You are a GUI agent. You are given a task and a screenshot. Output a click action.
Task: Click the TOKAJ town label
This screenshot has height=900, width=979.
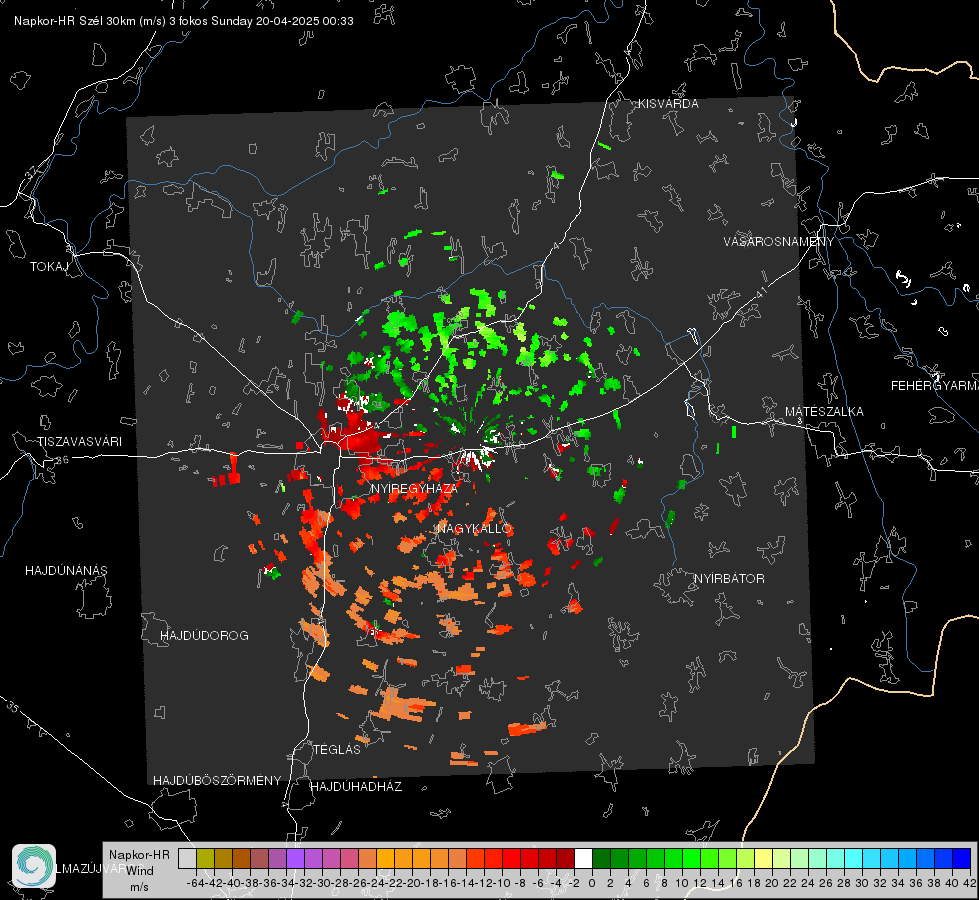click(x=49, y=267)
